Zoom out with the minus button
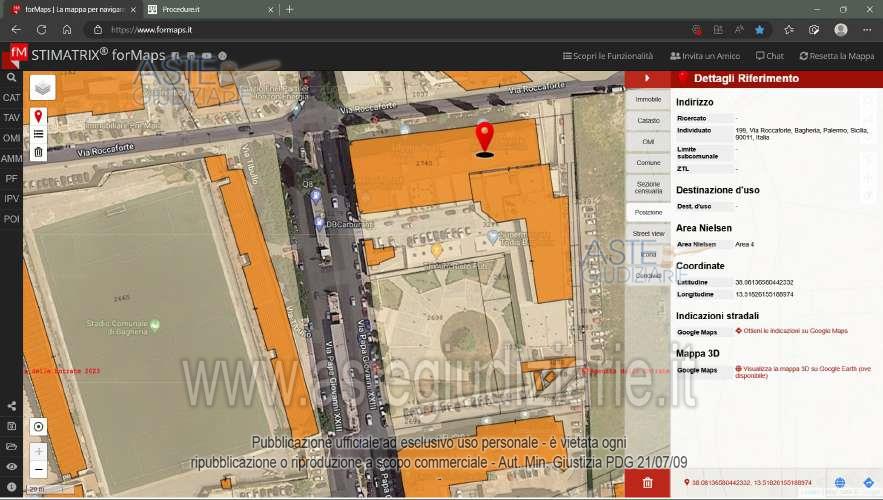Image resolution: width=883 pixels, height=500 pixels. coord(38,469)
